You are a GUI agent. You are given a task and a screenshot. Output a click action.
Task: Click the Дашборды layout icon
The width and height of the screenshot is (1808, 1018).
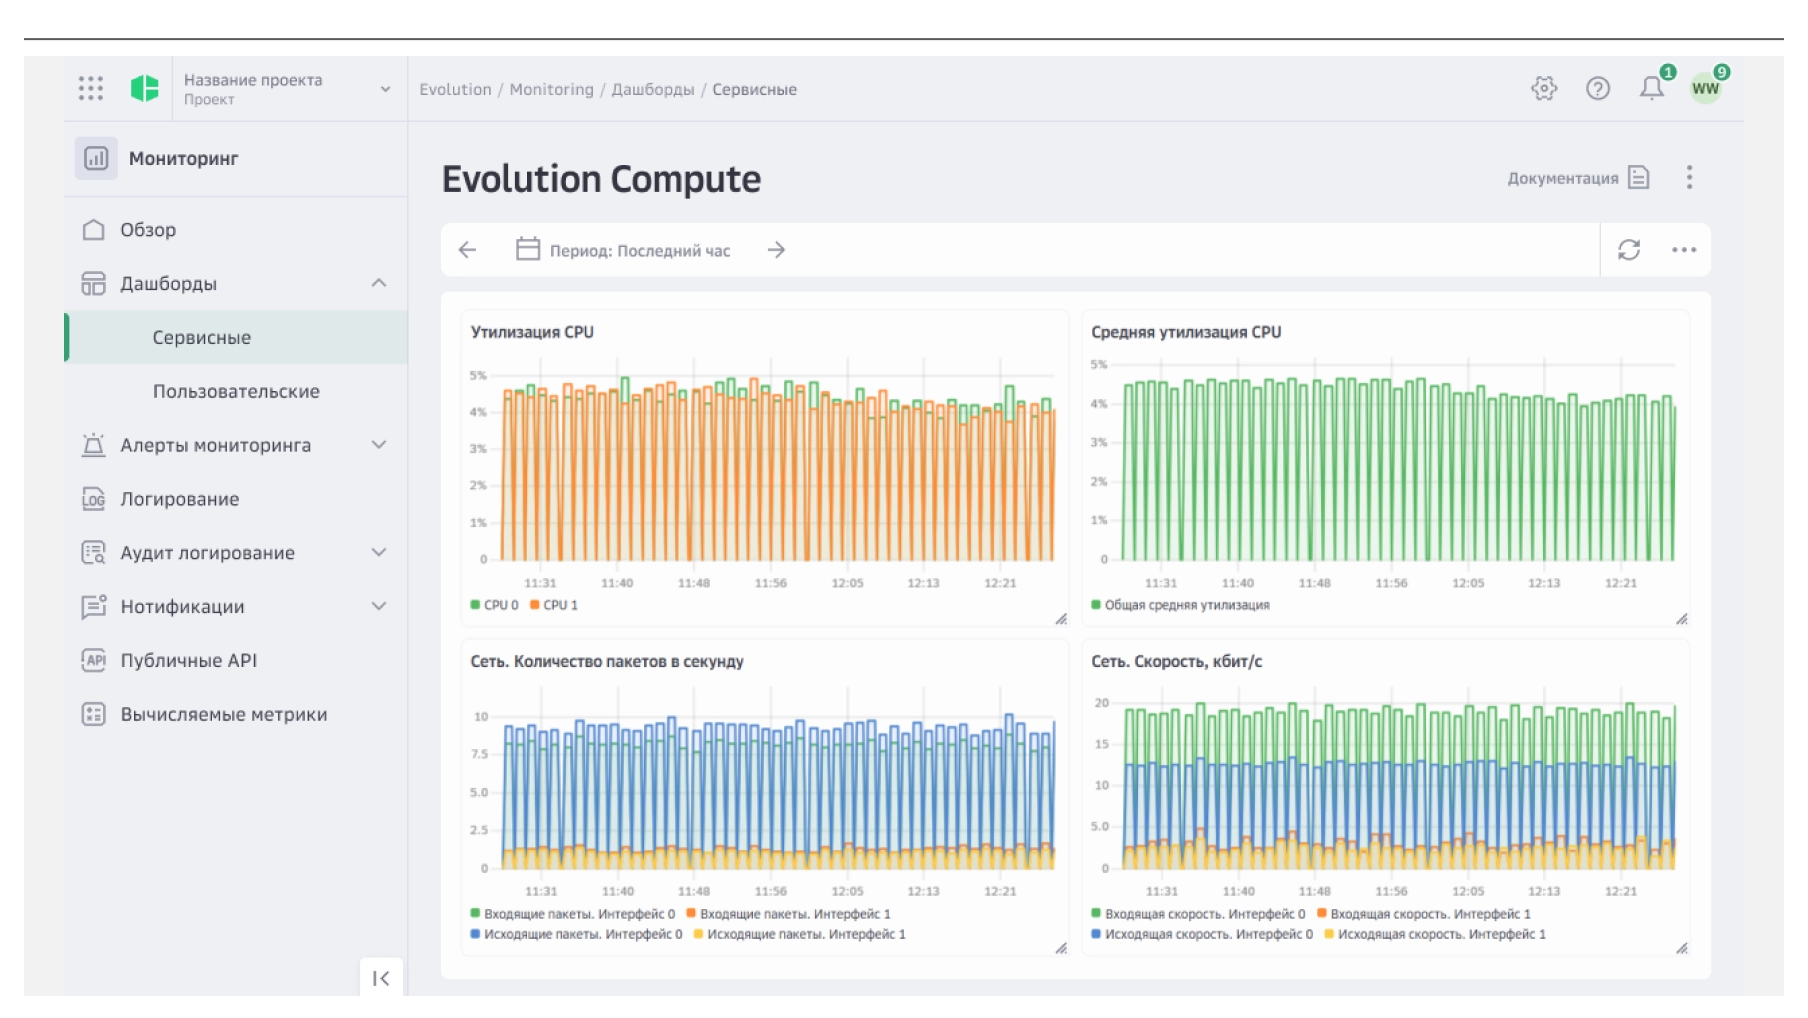[93, 284]
